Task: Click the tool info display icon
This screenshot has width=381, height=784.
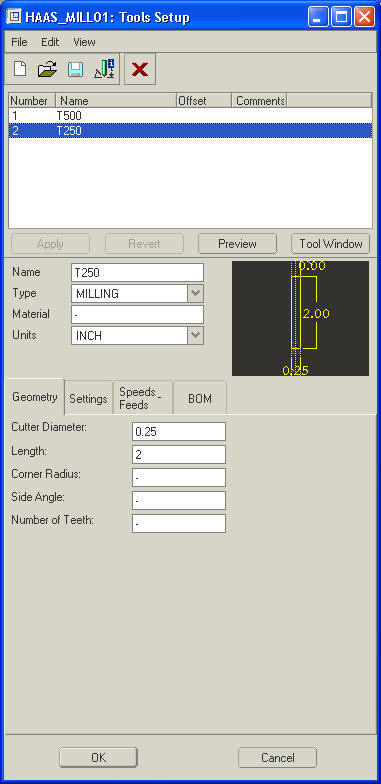Action: [104, 69]
